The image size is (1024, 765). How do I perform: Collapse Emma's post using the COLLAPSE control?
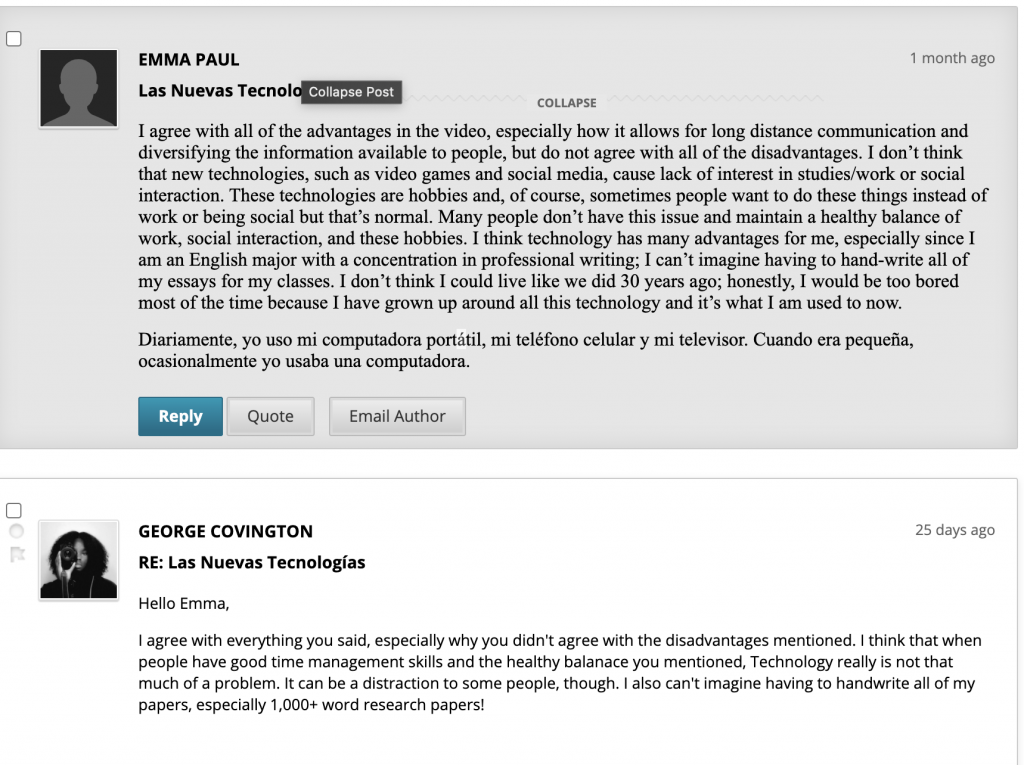coord(566,103)
